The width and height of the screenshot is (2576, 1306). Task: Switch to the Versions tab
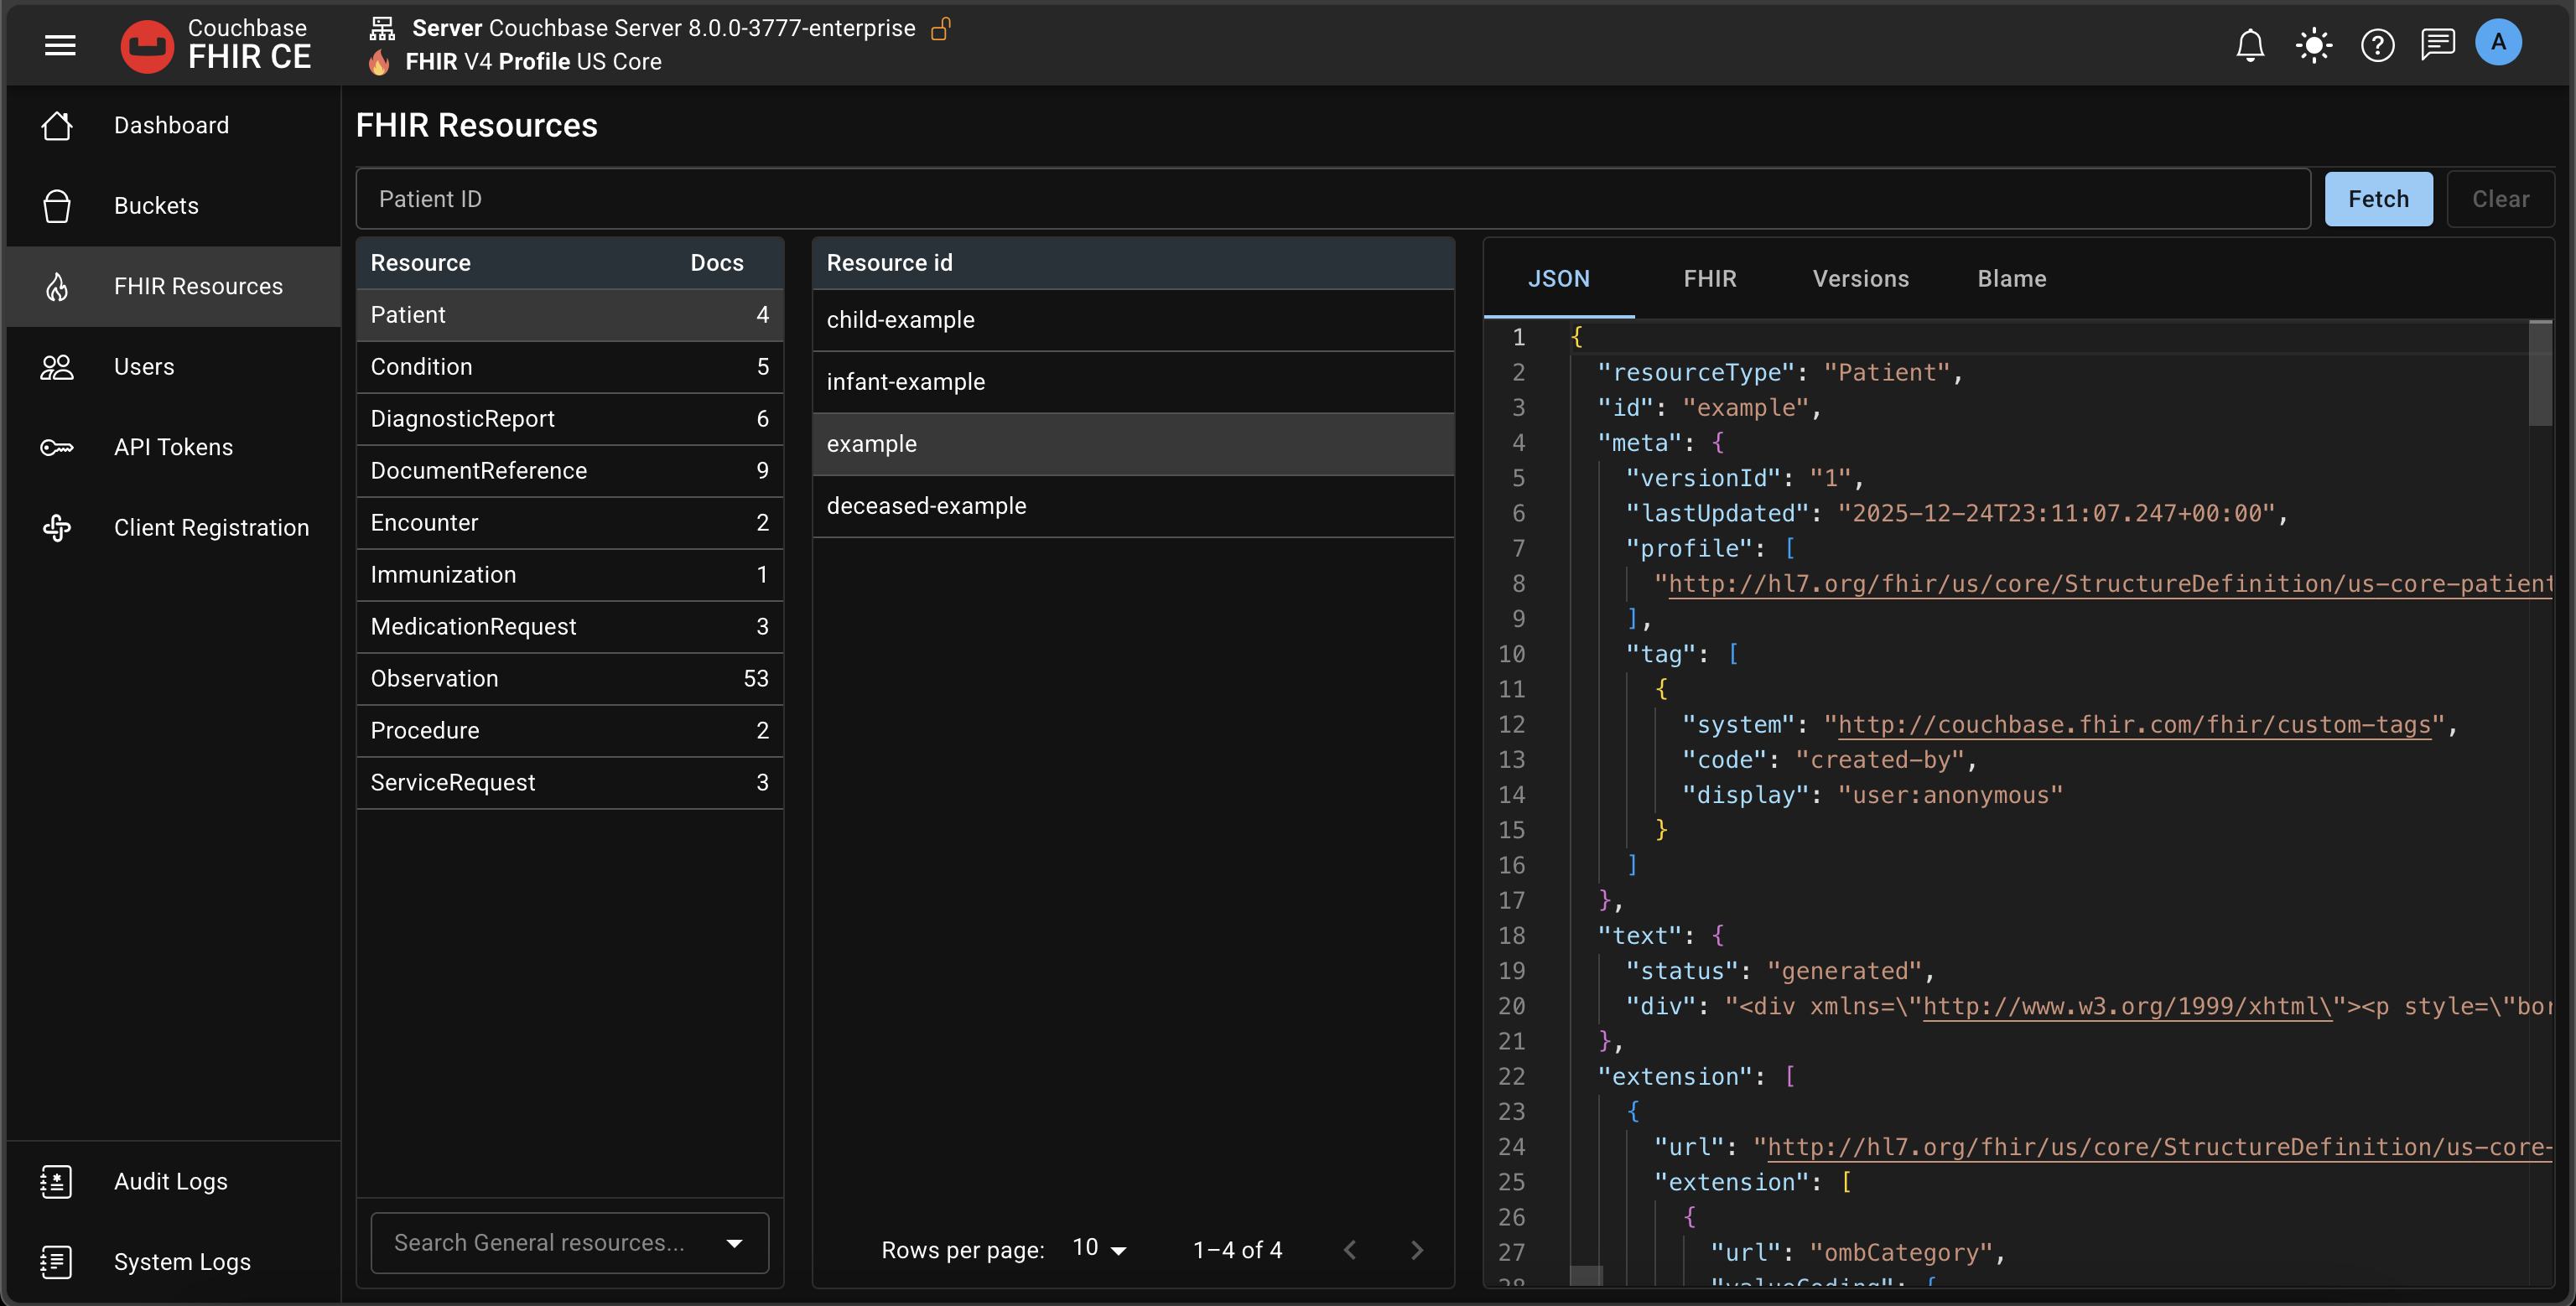pos(1860,279)
